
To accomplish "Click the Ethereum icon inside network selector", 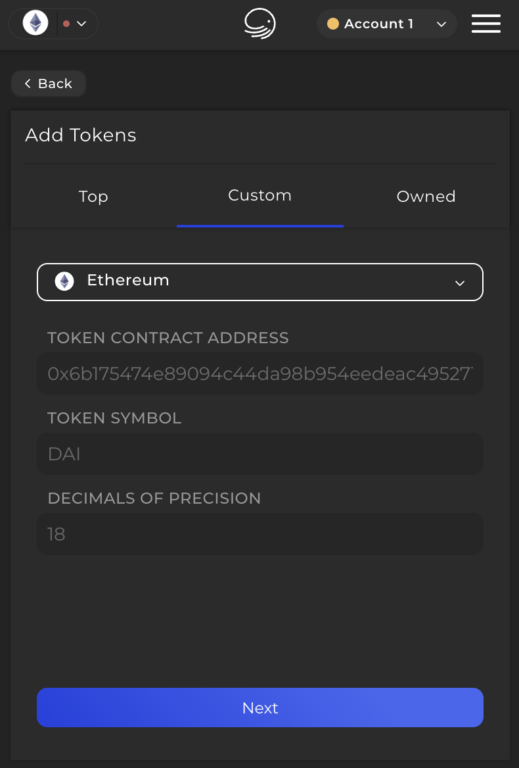I will click(64, 281).
